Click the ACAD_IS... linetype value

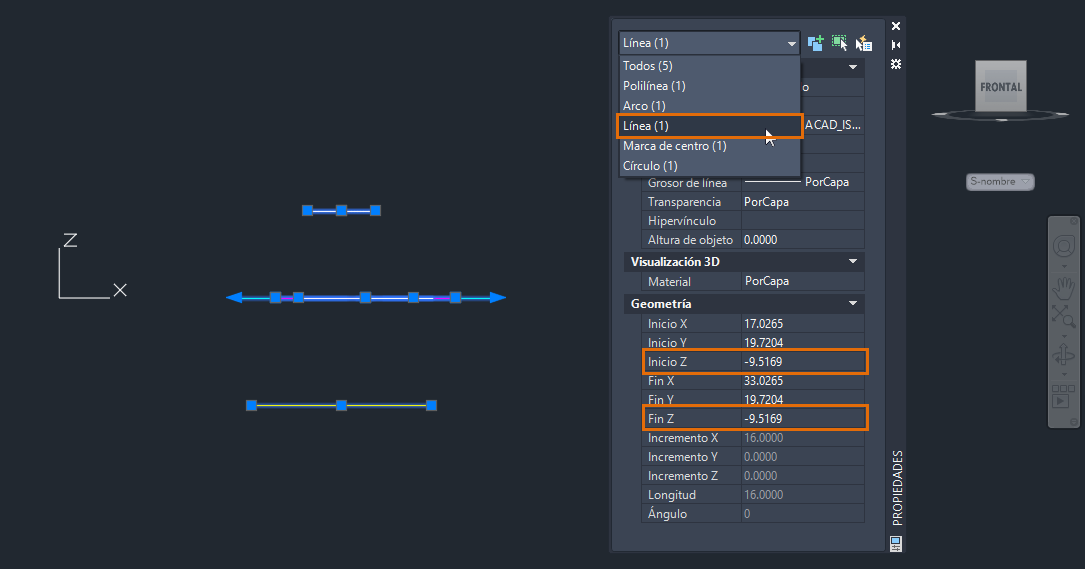point(833,125)
